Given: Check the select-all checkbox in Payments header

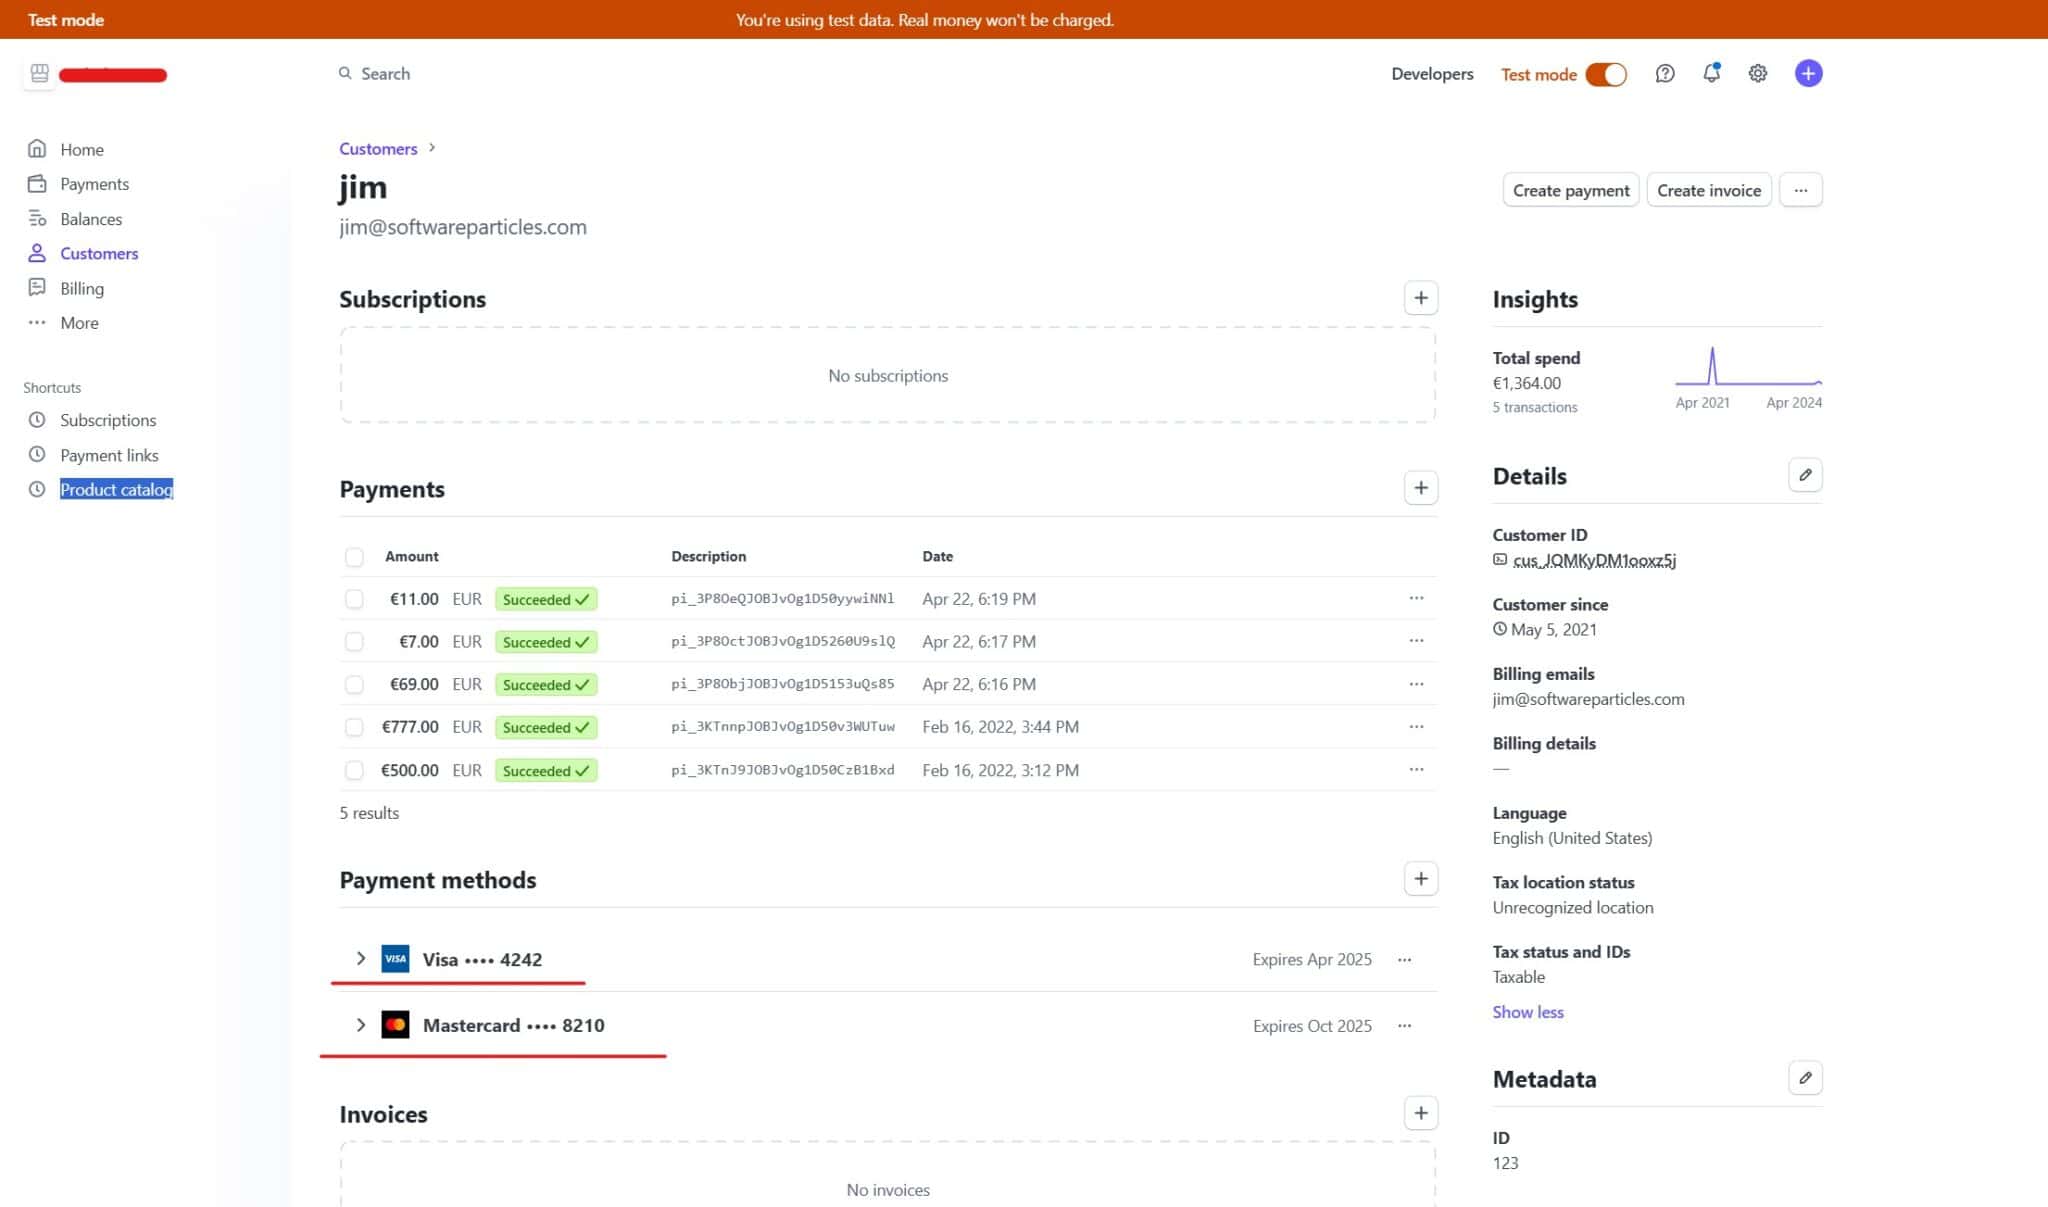Looking at the screenshot, I should (354, 556).
